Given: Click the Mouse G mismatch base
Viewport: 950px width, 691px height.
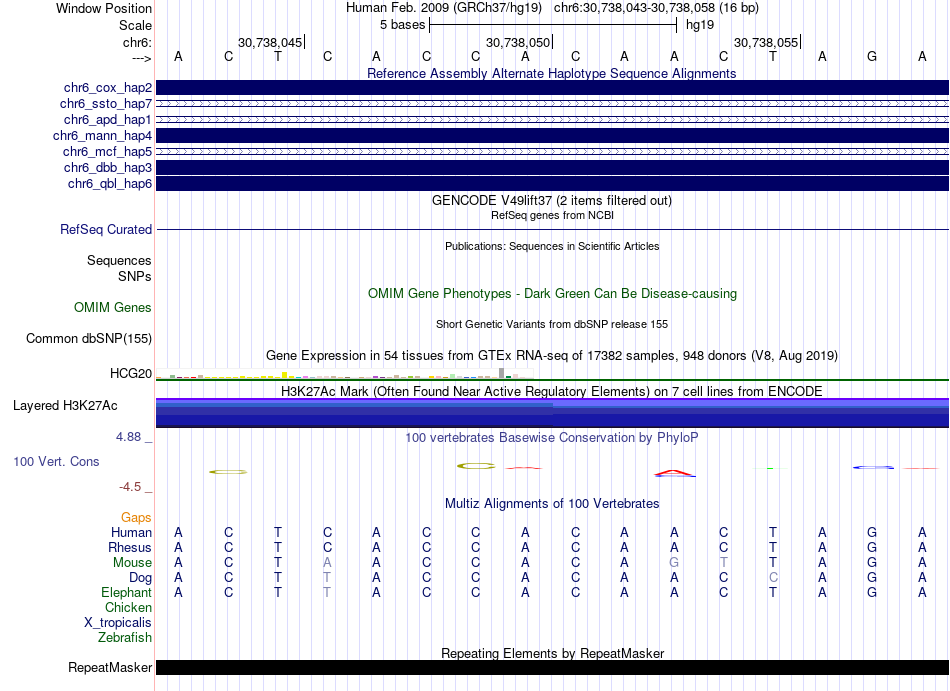Looking at the screenshot, I should coord(674,563).
